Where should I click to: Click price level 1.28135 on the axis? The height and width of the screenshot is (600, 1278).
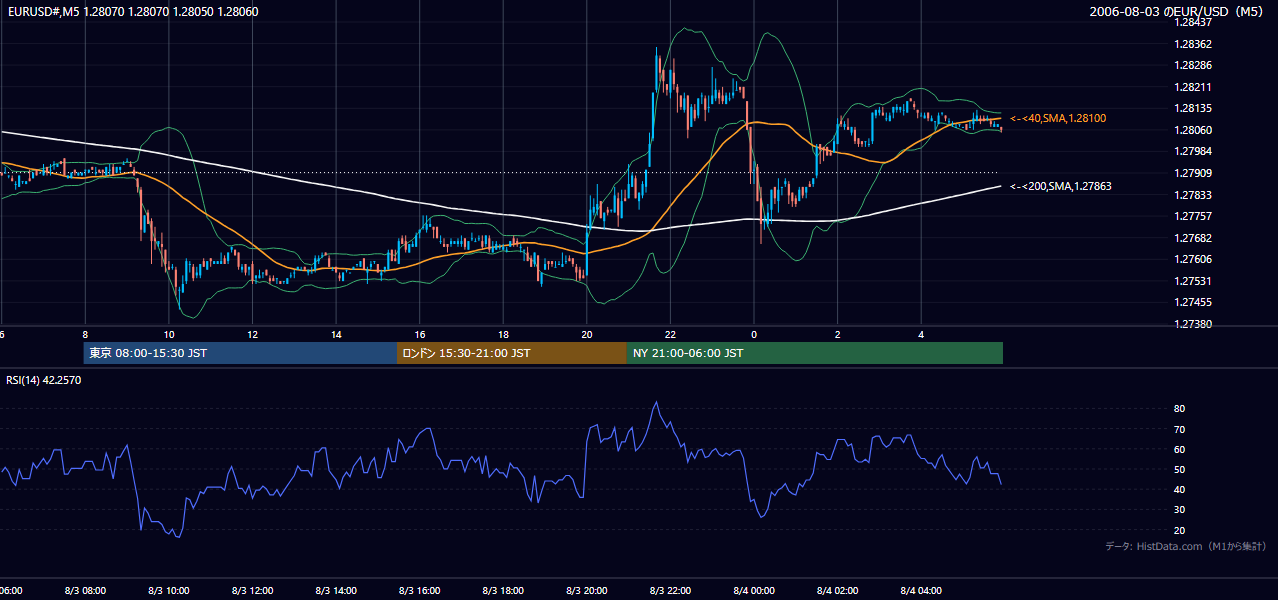1192,108
